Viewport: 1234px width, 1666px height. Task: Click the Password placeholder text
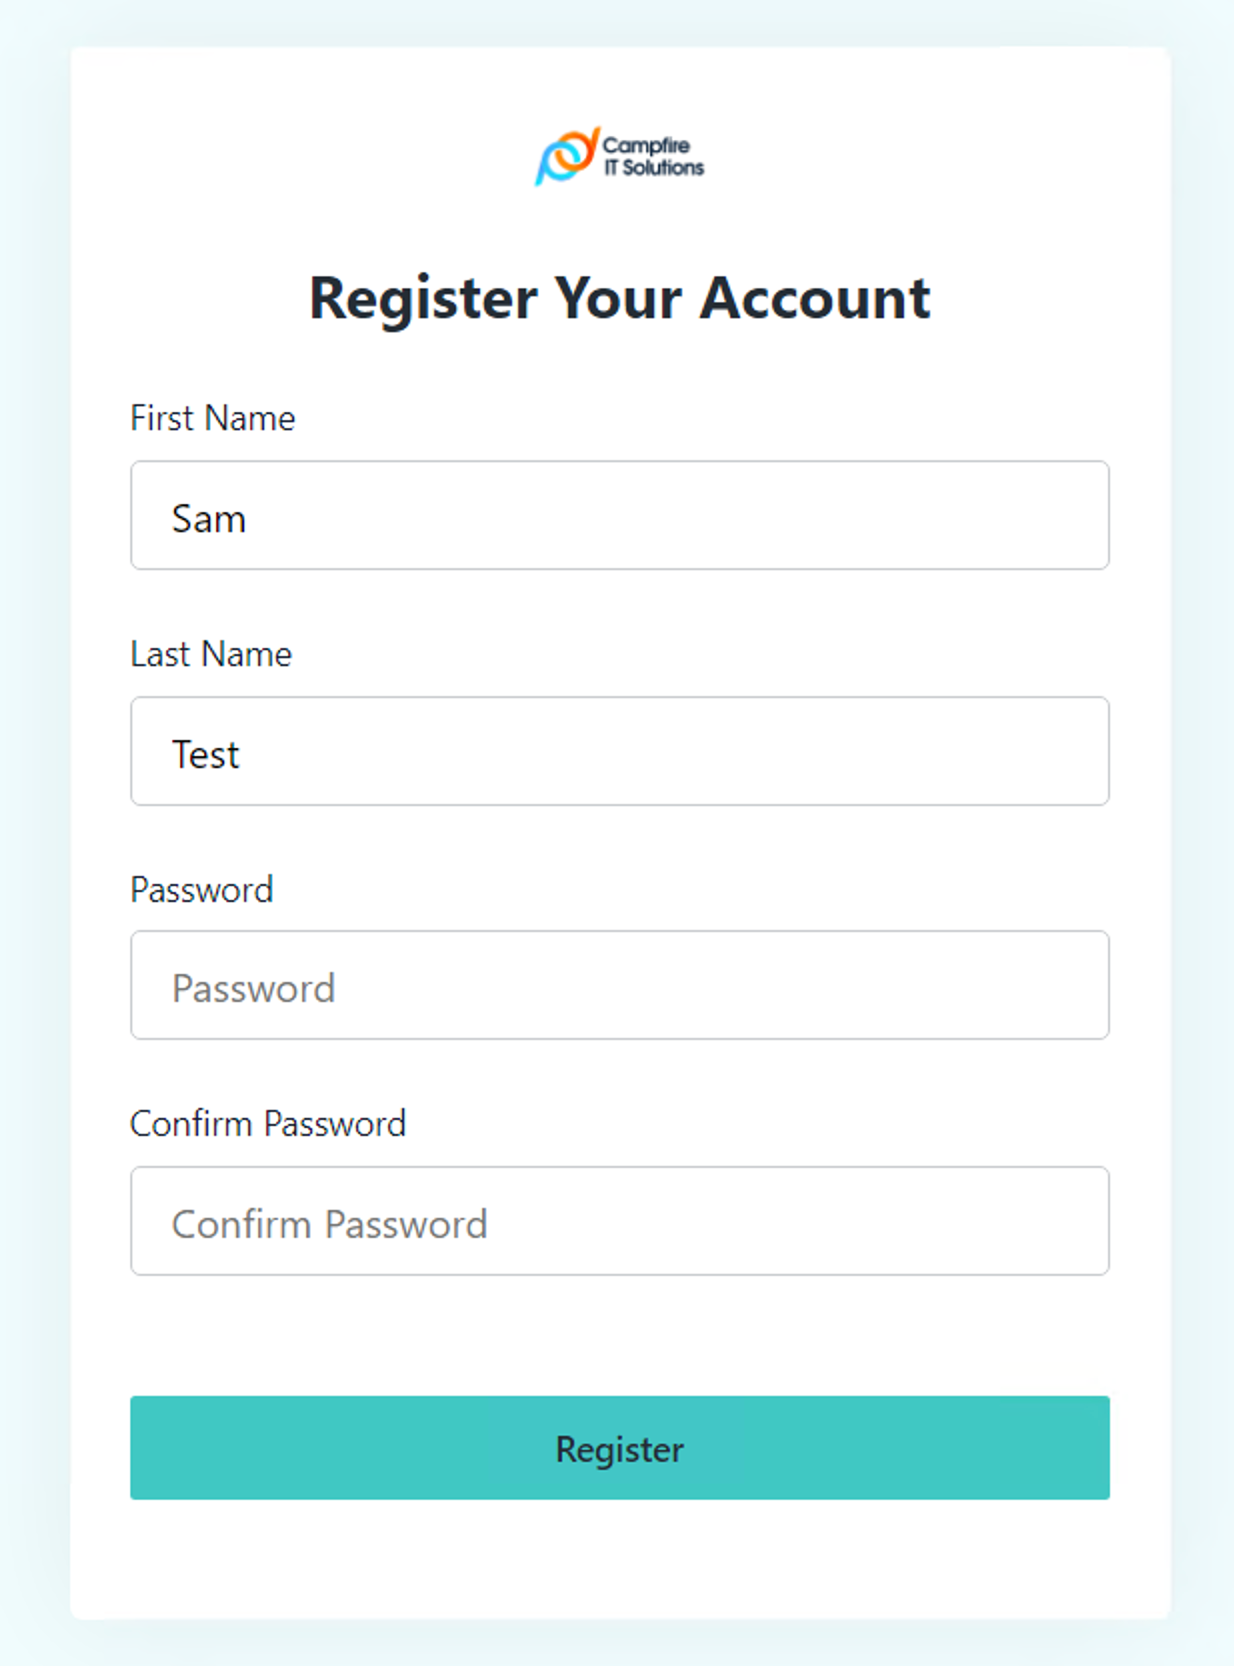pos(253,989)
